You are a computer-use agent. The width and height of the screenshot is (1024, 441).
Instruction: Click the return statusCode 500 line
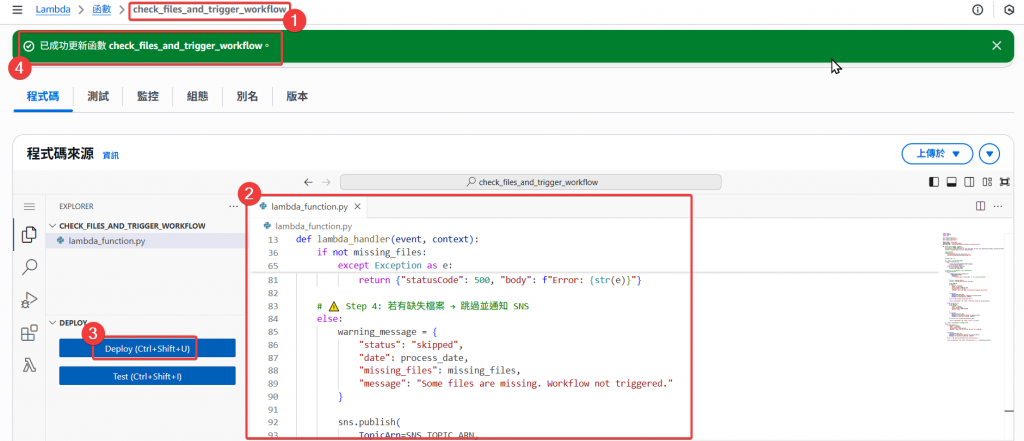point(502,280)
